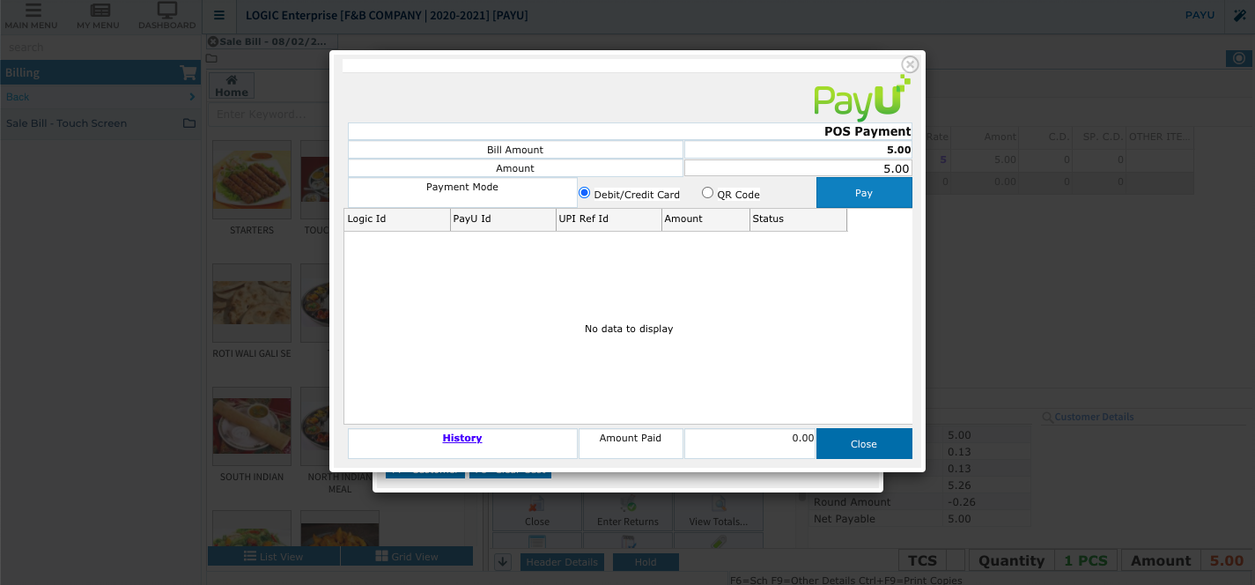Switch to List View
Screen dimensions: 1255x585
coord(273,556)
